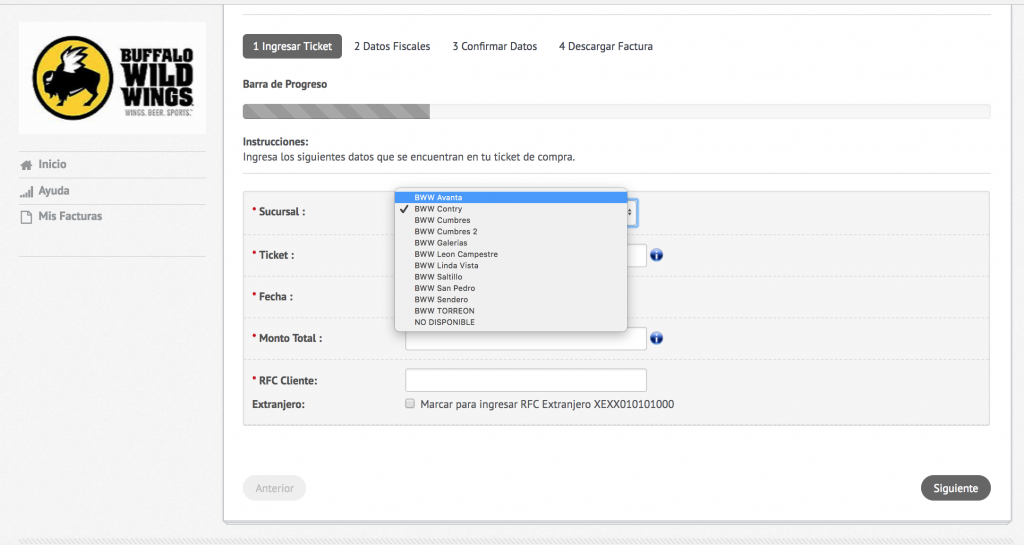Click the Sucursal dropdown arrows
Image resolution: width=1024 pixels, height=545 pixels.
pos(631,212)
